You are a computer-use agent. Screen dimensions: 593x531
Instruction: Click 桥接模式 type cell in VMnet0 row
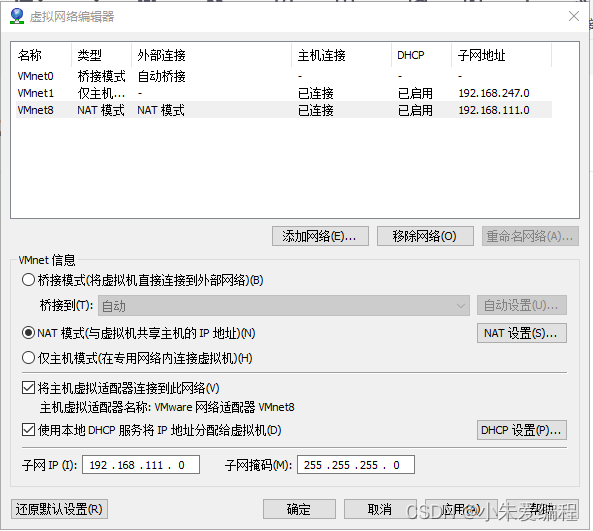(101, 76)
